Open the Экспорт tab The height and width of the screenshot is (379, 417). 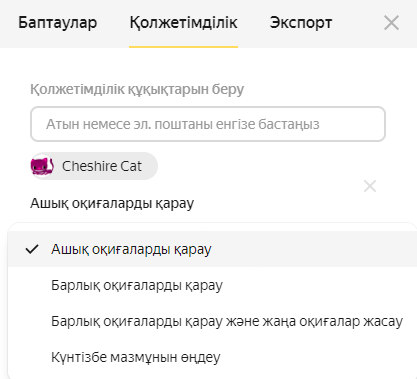(301, 23)
